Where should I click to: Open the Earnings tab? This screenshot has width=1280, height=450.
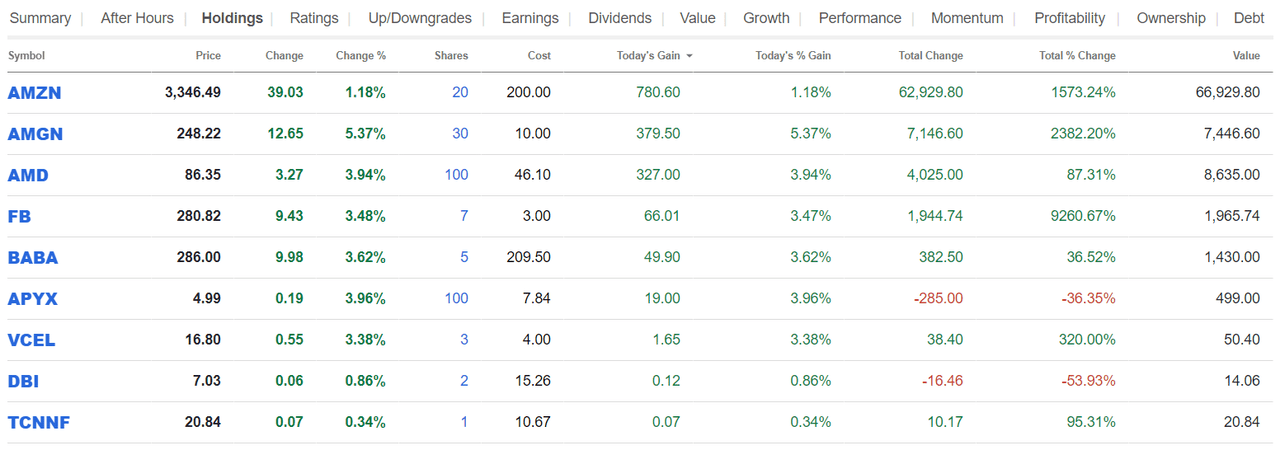[x=530, y=18]
